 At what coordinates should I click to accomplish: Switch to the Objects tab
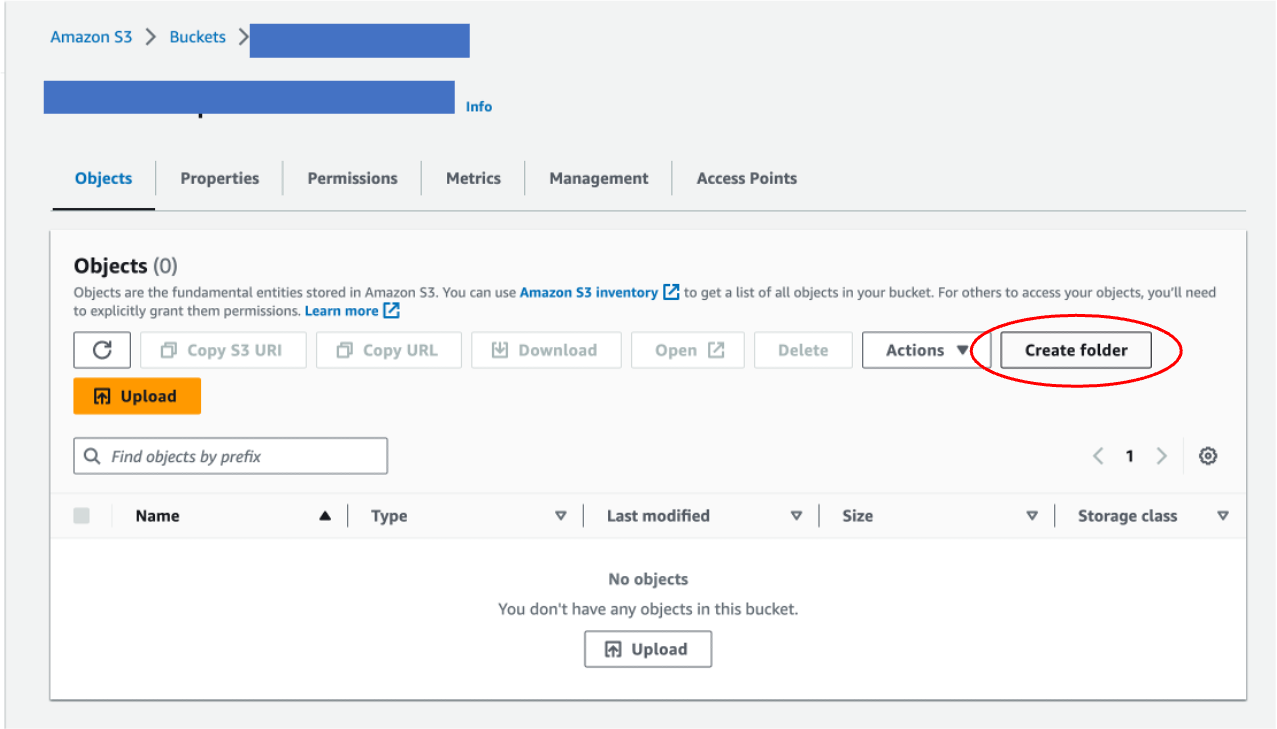click(103, 178)
